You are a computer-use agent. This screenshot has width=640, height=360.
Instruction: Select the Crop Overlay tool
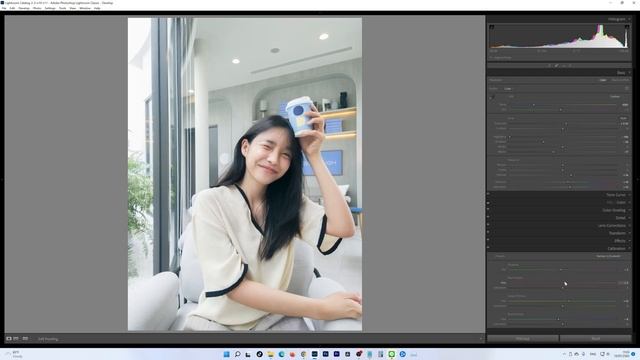click(549, 65)
